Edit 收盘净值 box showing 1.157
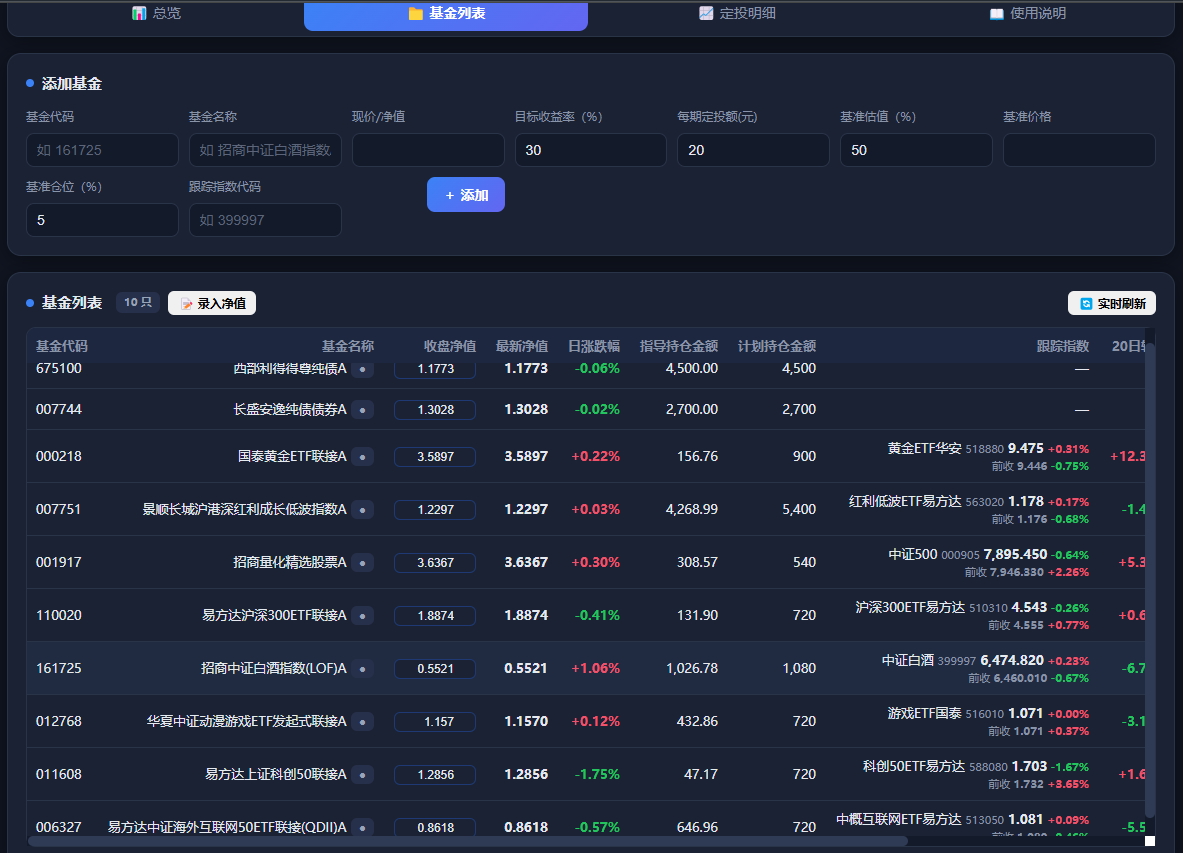Viewport: 1183px width, 853px height. tap(435, 722)
